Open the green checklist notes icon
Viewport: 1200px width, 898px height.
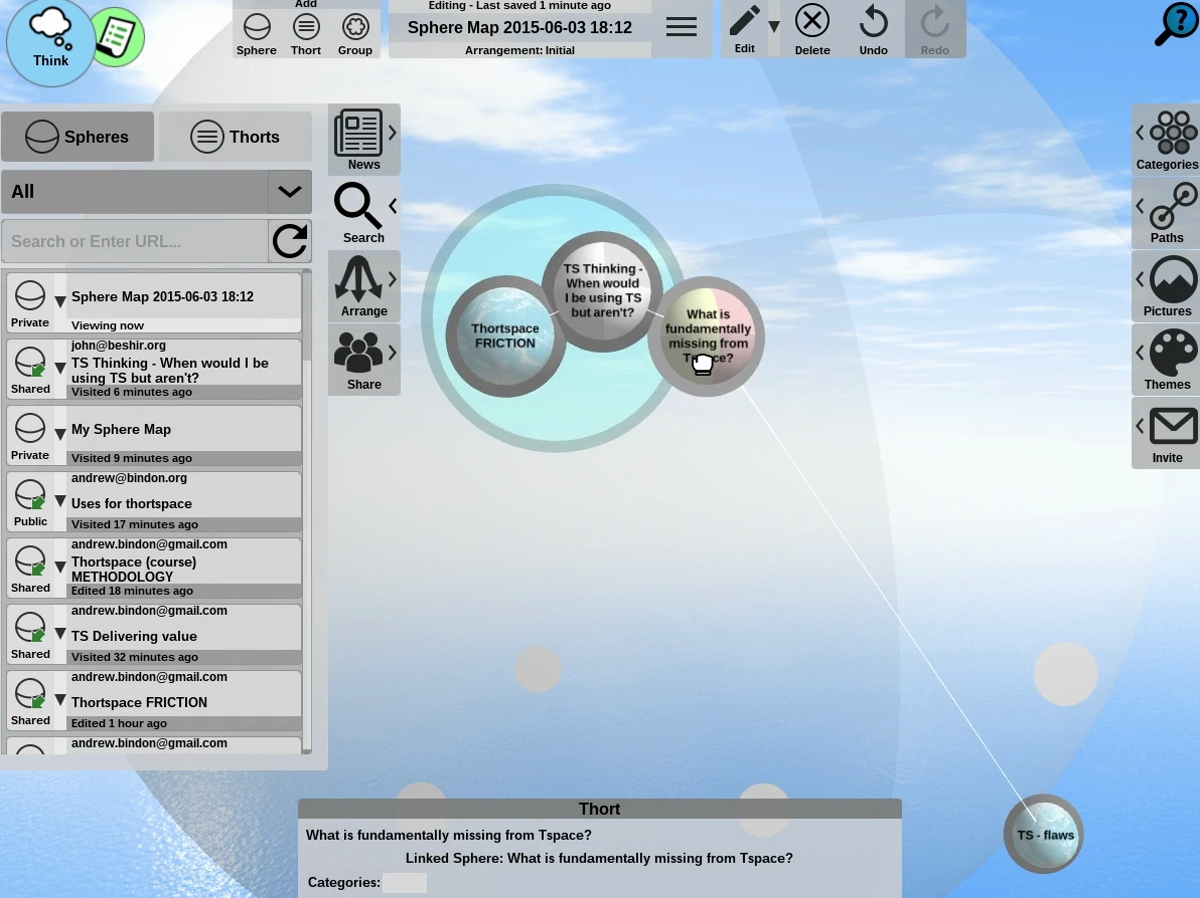coord(121,38)
